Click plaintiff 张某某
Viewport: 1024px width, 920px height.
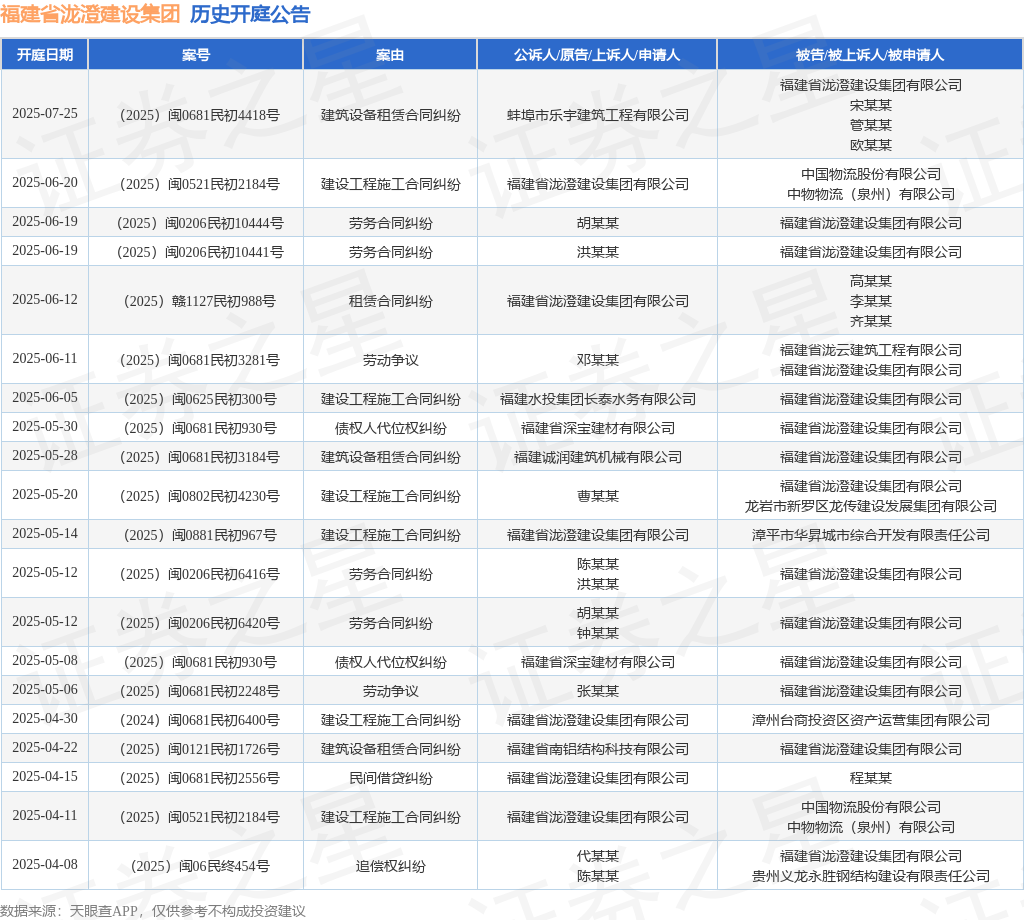point(598,691)
